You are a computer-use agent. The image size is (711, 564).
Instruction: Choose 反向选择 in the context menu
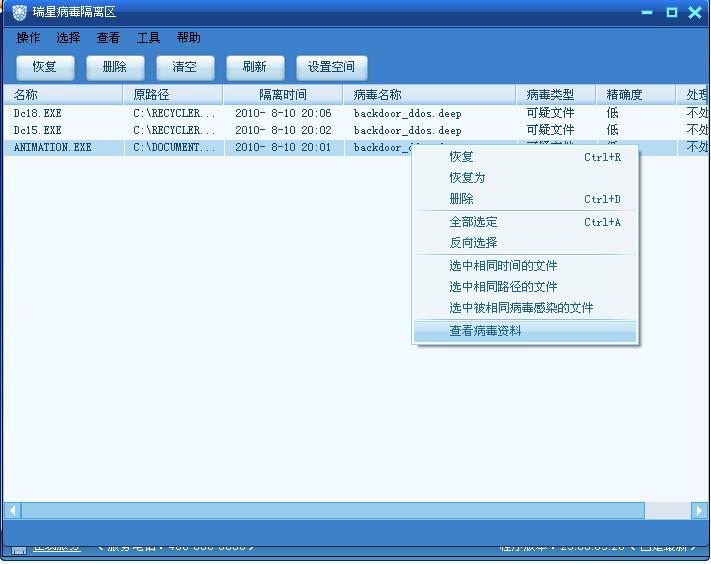[525, 243]
